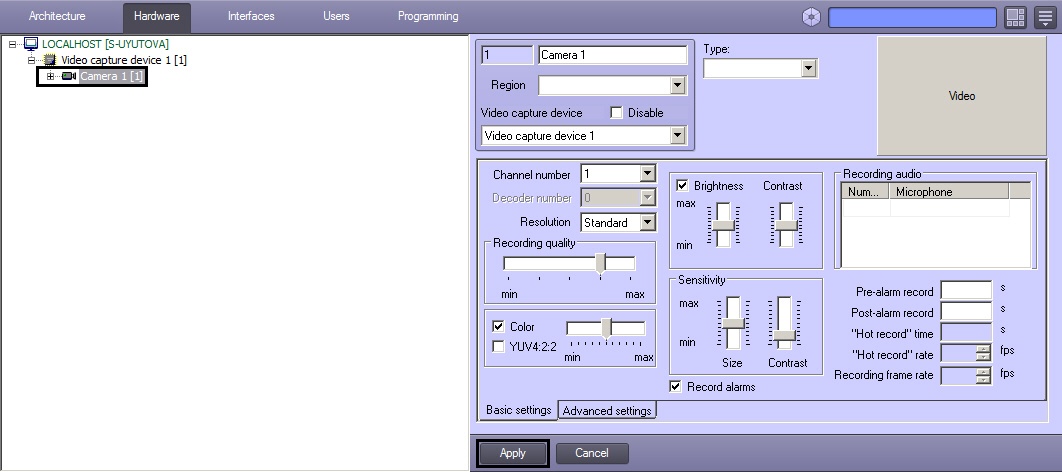
Task: Click the Video capture device chip icon
Action: click(x=49, y=60)
